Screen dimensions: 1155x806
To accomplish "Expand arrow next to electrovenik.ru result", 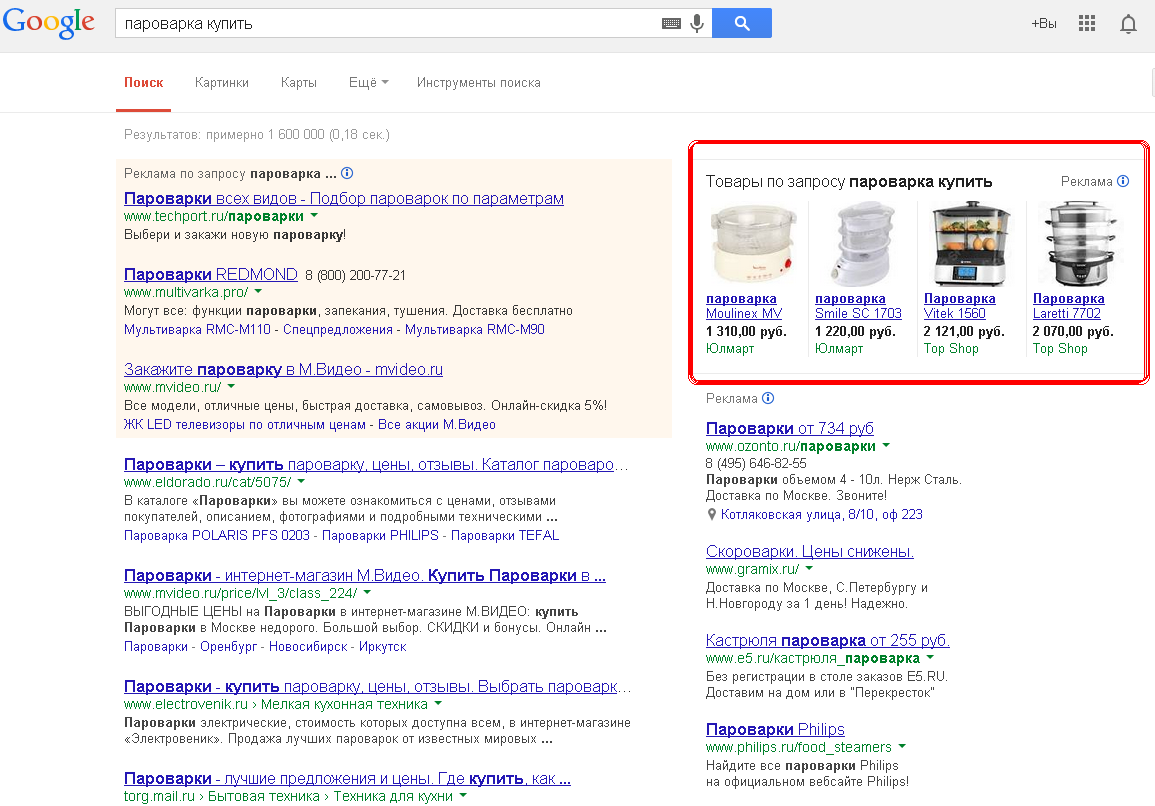I will (x=438, y=704).
